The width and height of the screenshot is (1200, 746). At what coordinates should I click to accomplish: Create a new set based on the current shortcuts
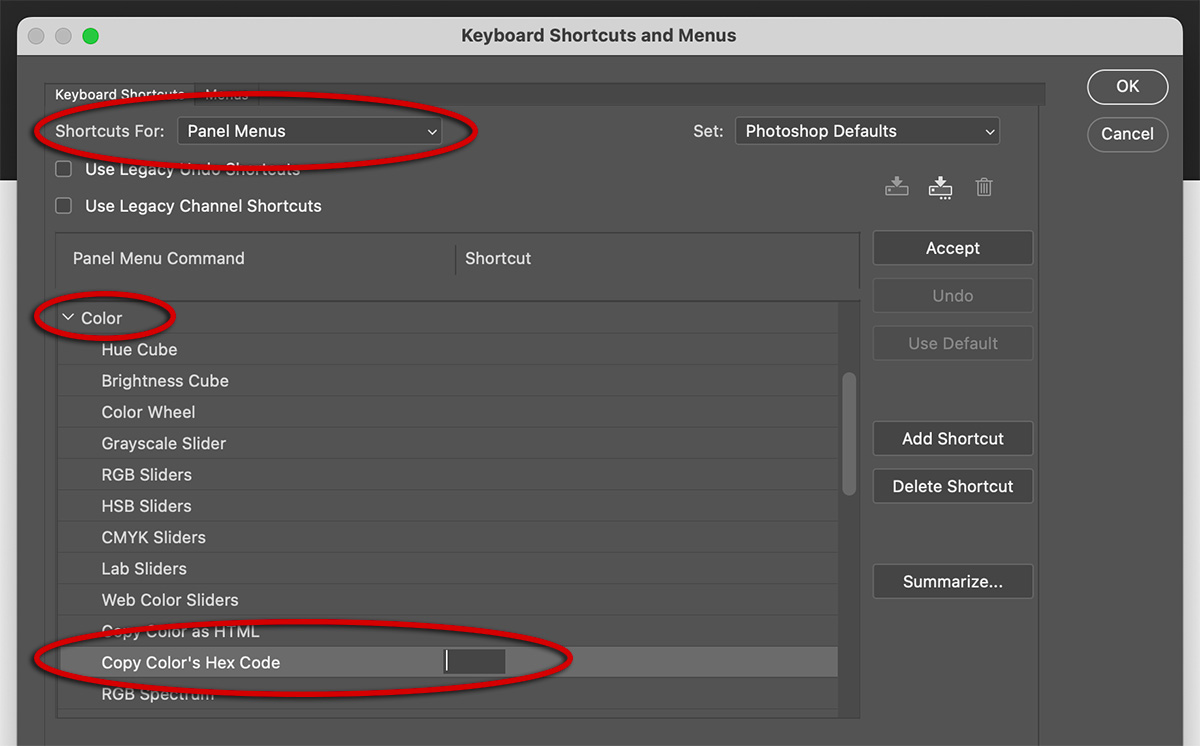click(x=940, y=187)
